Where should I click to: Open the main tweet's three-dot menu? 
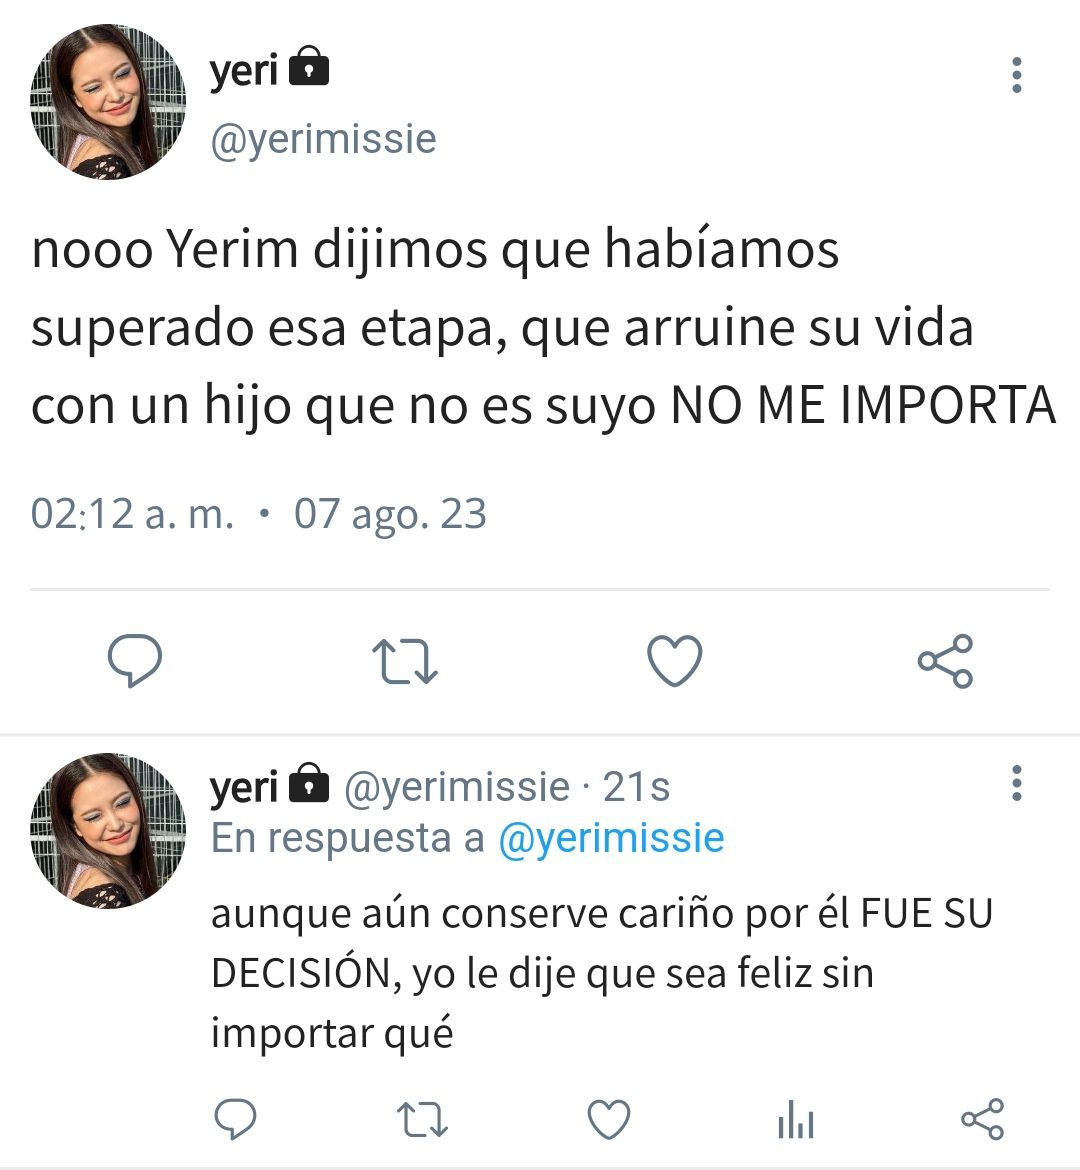coord(1016,75)
